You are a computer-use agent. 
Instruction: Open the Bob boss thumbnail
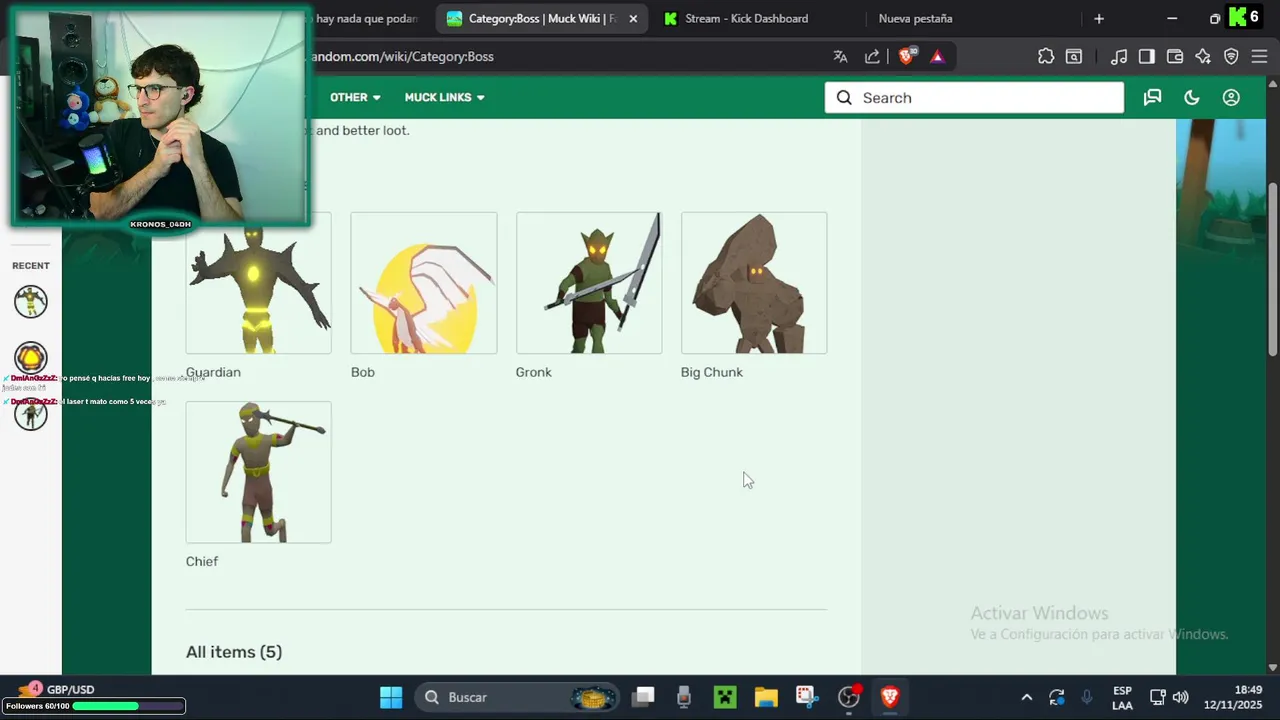424,283
